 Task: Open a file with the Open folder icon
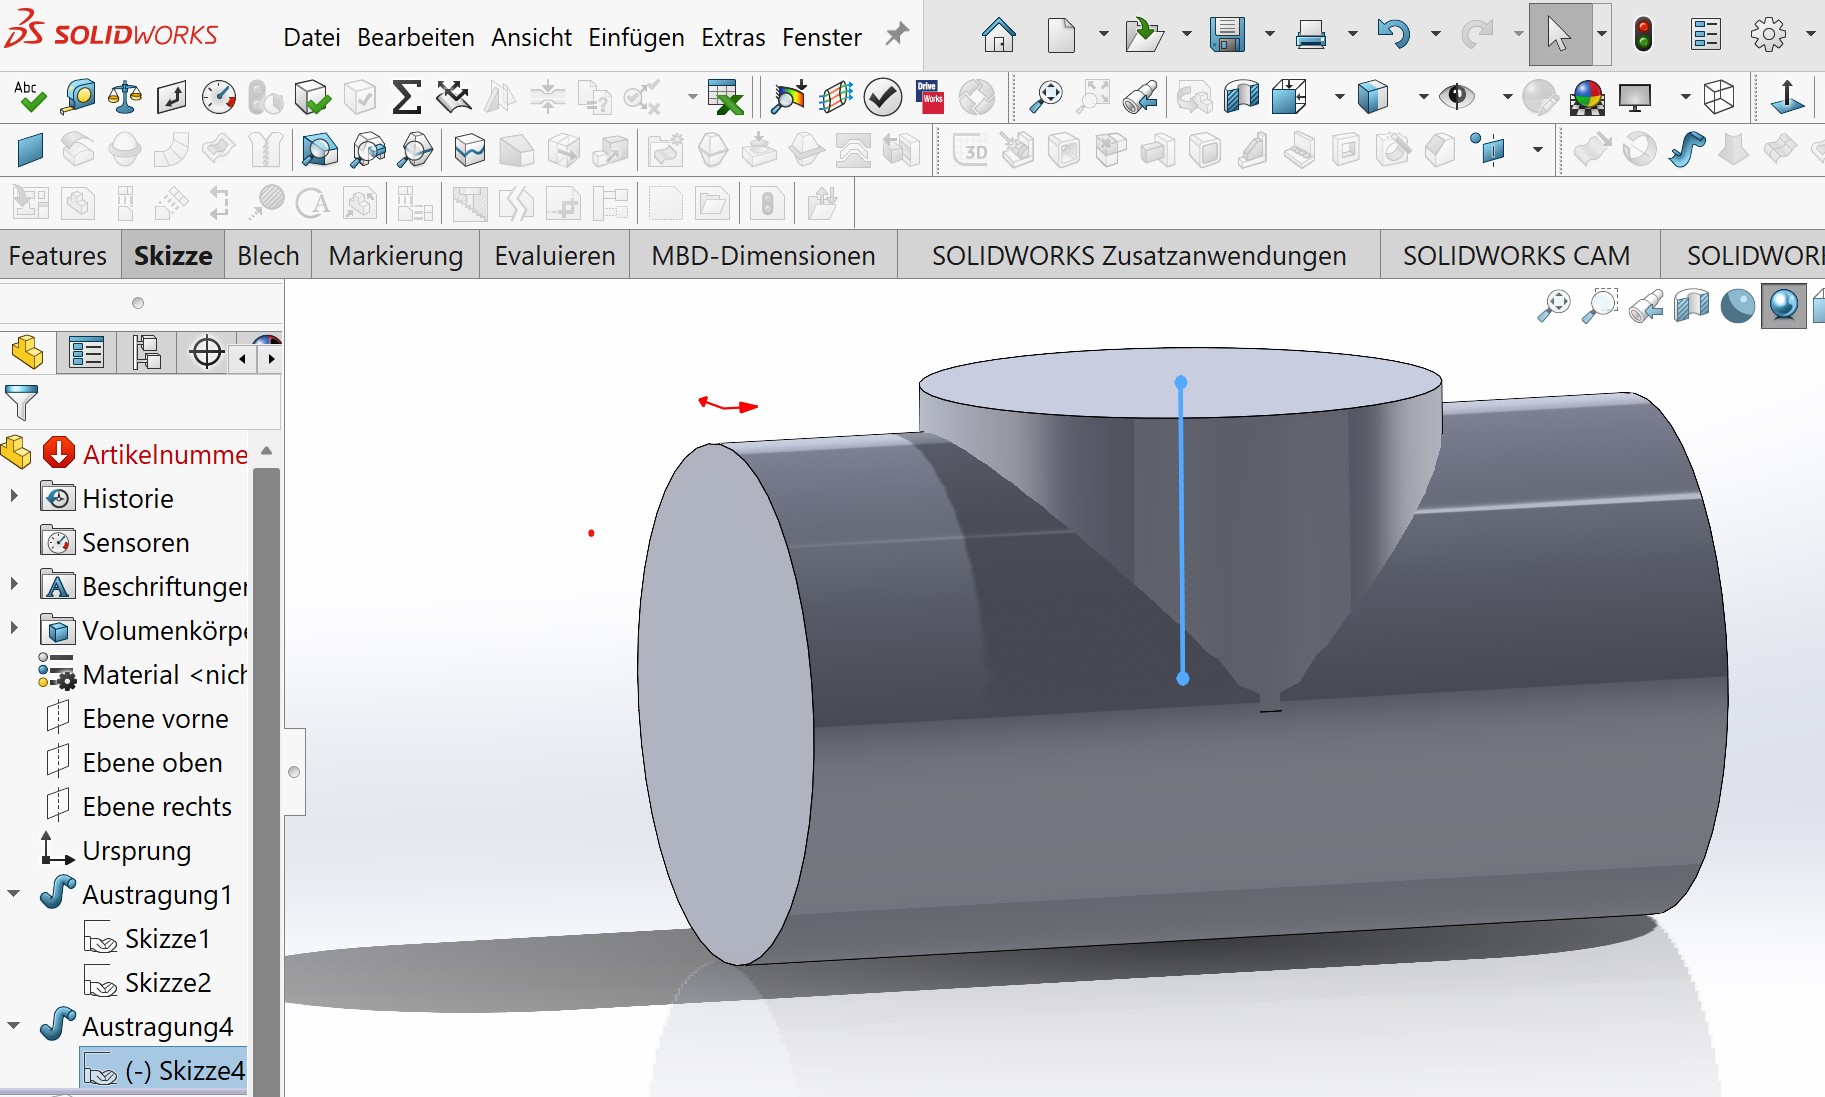tap(1143, 36)
